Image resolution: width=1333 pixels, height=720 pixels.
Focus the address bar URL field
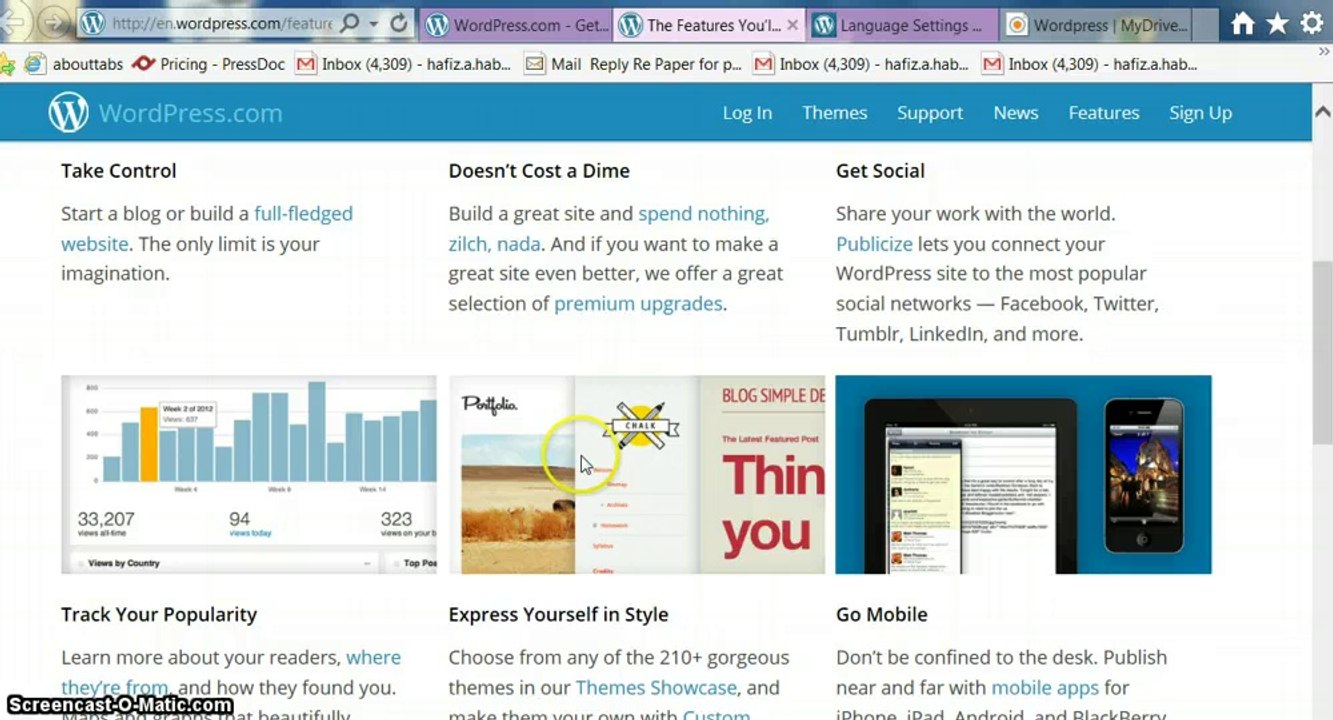click(x=221, y=24)
